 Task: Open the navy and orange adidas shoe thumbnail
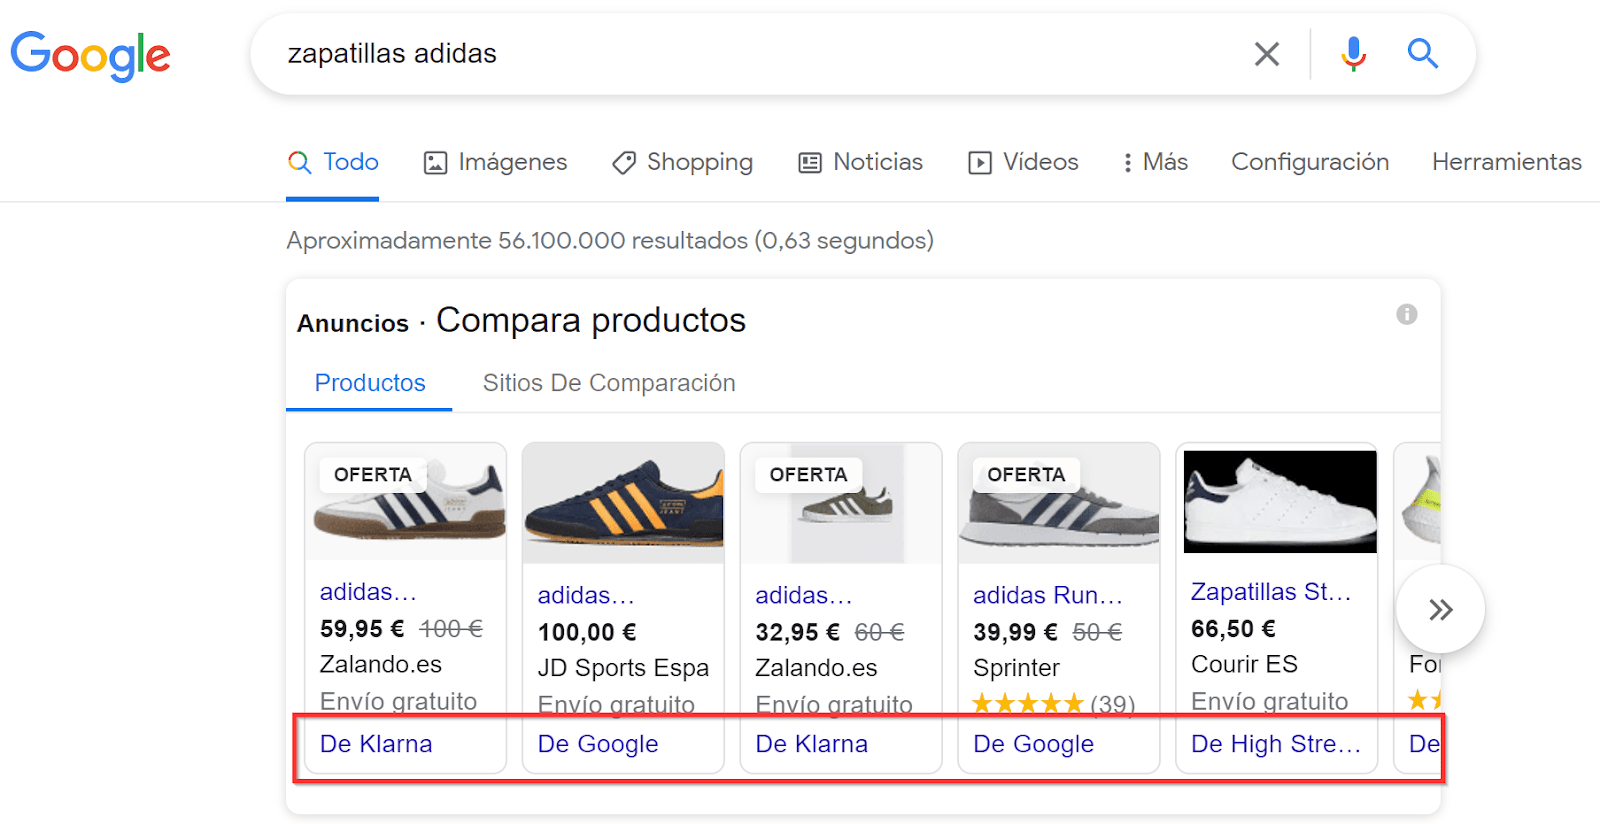pos(623,502)
